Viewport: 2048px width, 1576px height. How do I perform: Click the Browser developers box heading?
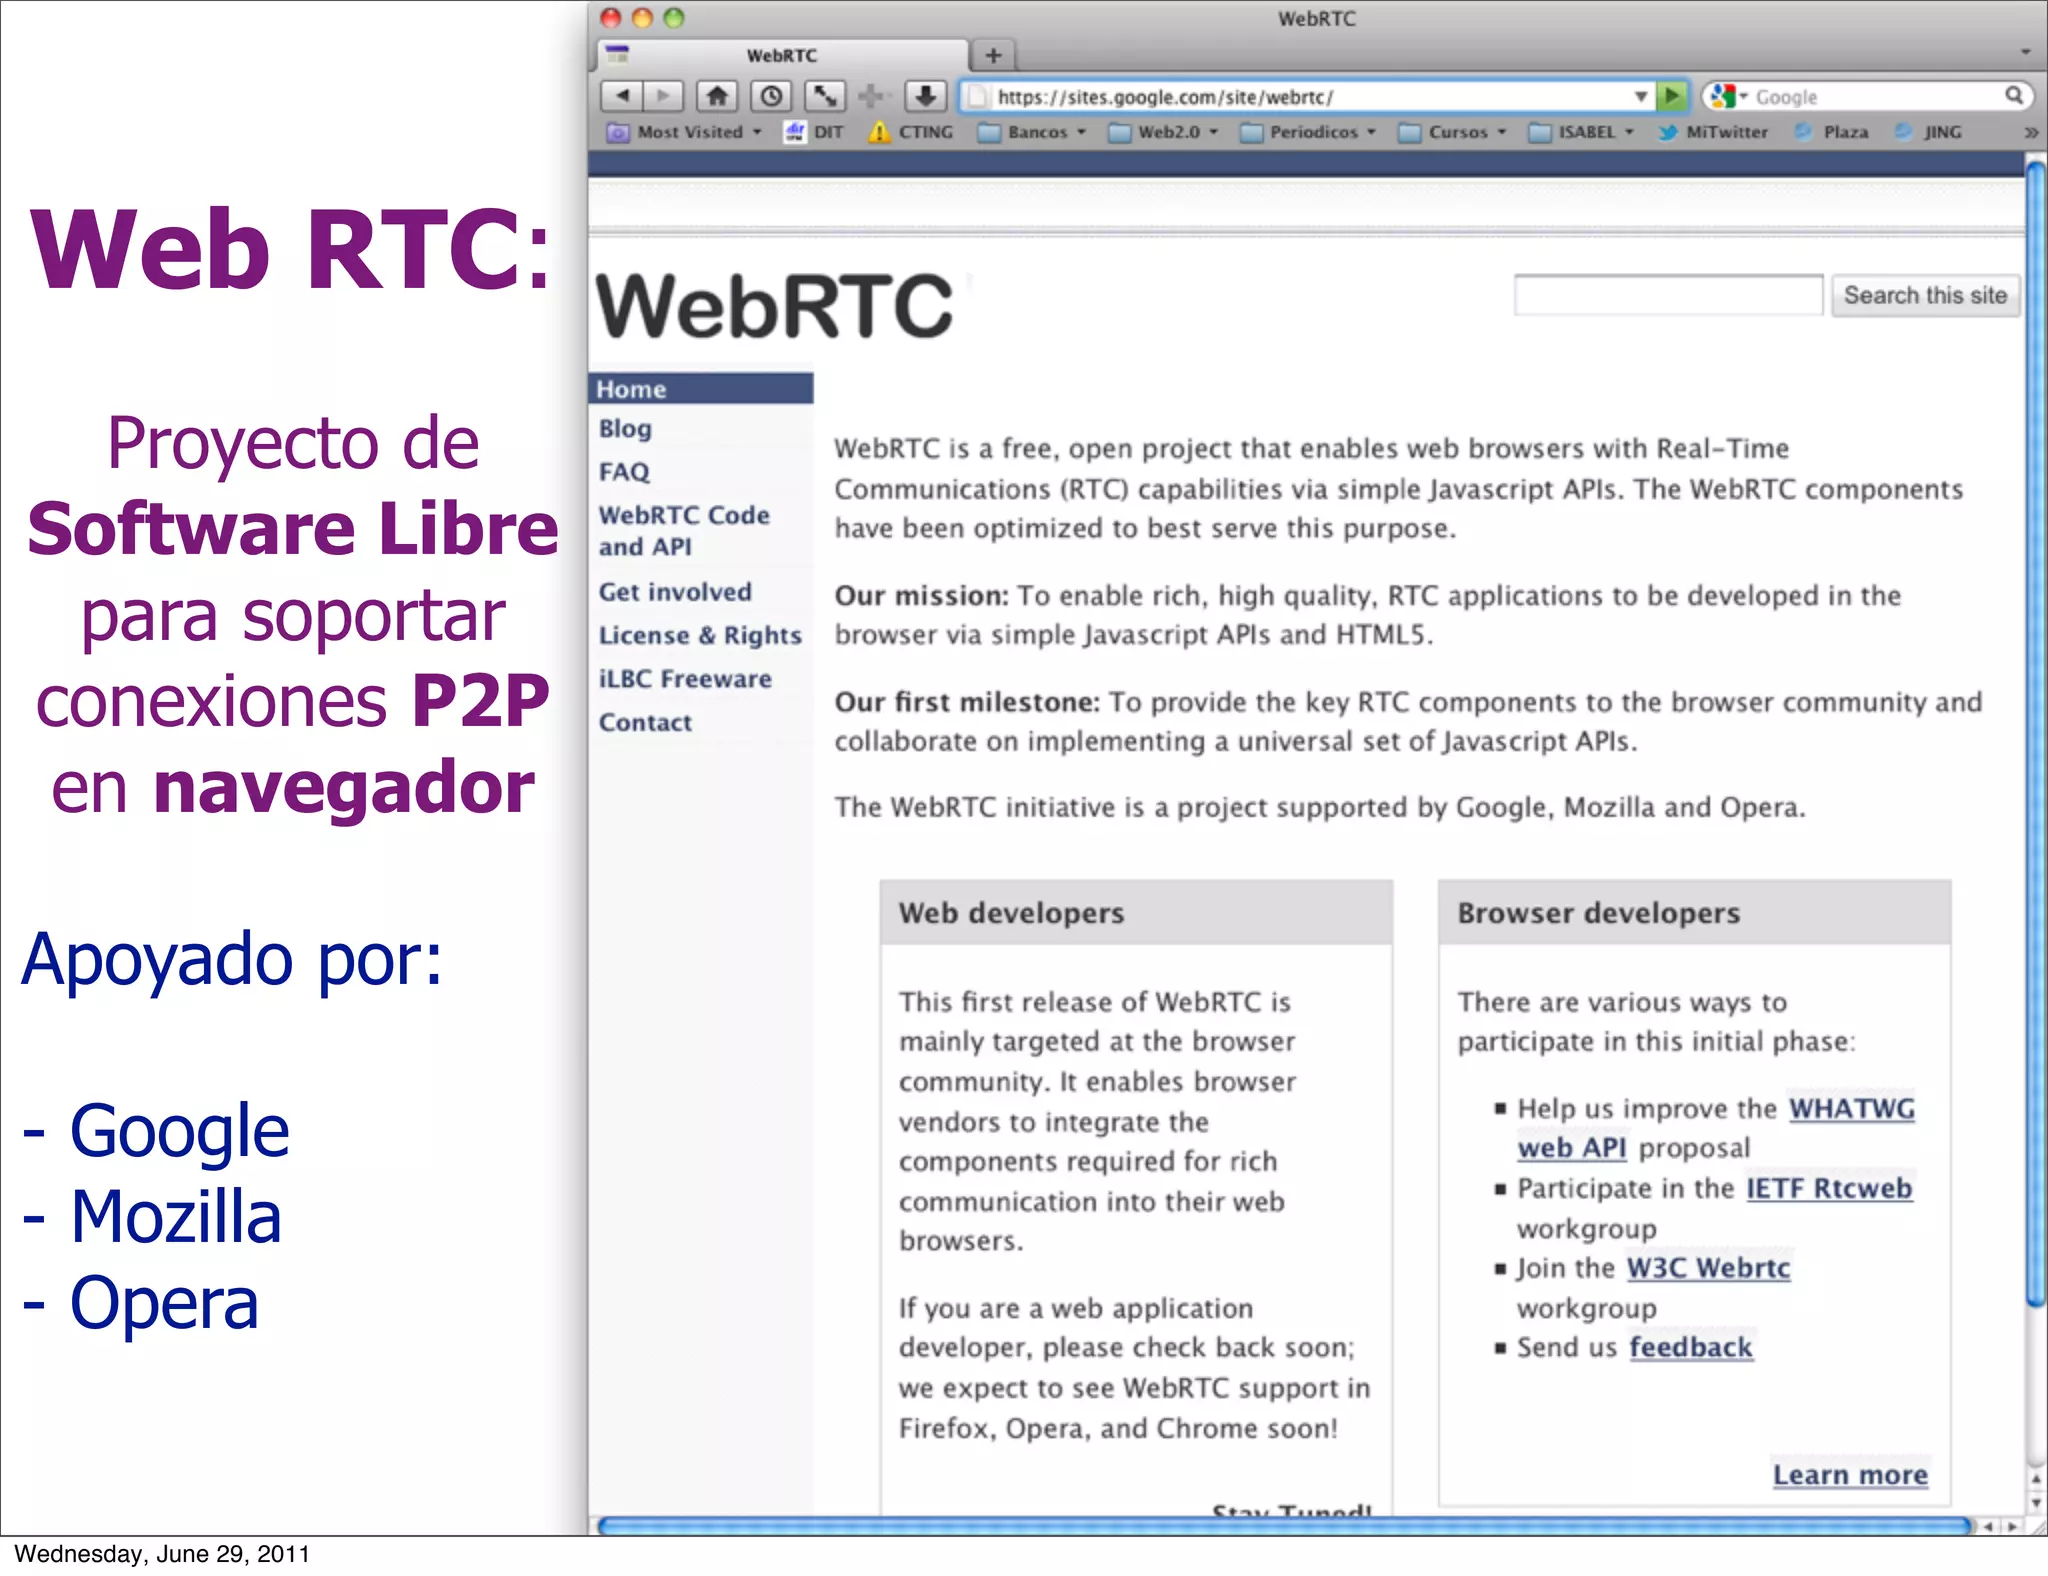(1598, 913)
